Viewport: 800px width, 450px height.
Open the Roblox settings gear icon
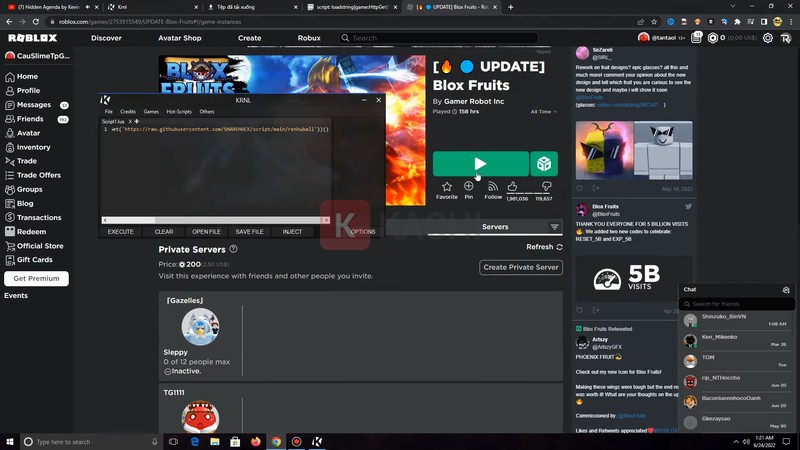point(767,38)
